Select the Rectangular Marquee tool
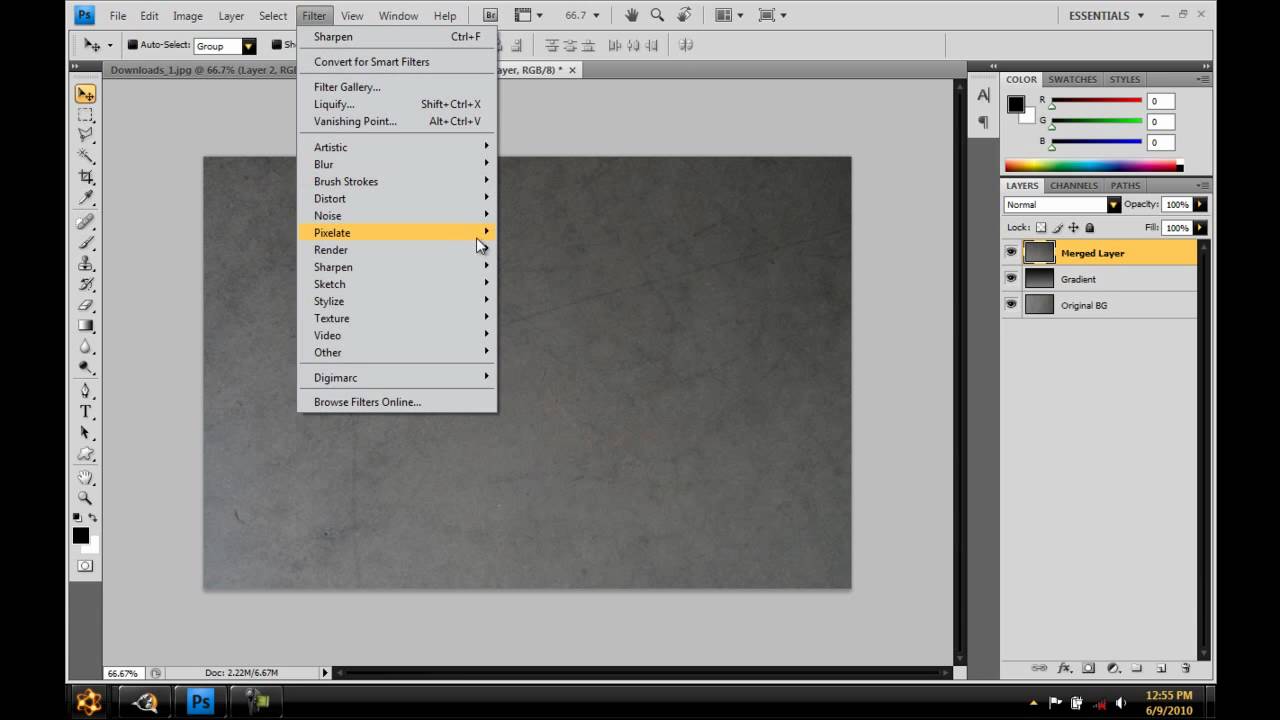The image size is (1280, 720). point(85,115)
